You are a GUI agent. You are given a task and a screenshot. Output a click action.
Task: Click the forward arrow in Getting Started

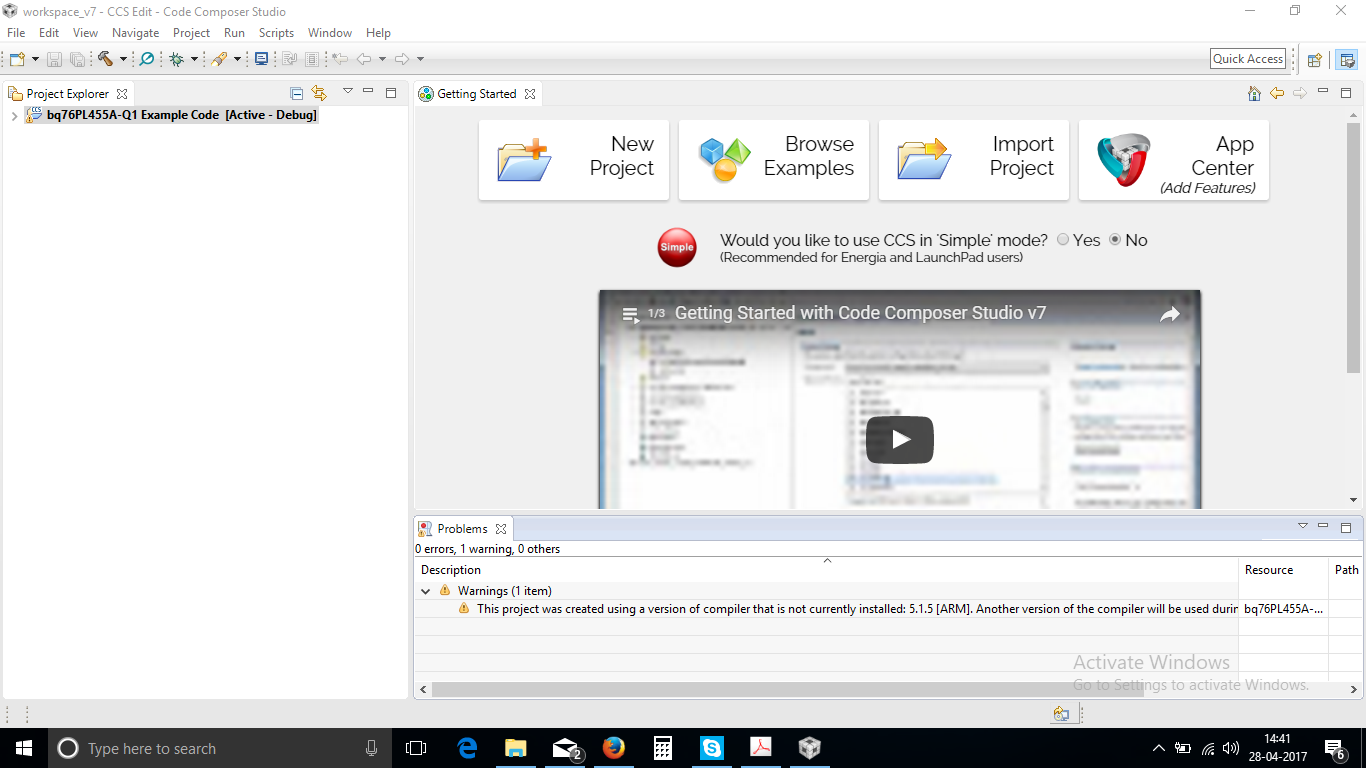(1300, 93)
